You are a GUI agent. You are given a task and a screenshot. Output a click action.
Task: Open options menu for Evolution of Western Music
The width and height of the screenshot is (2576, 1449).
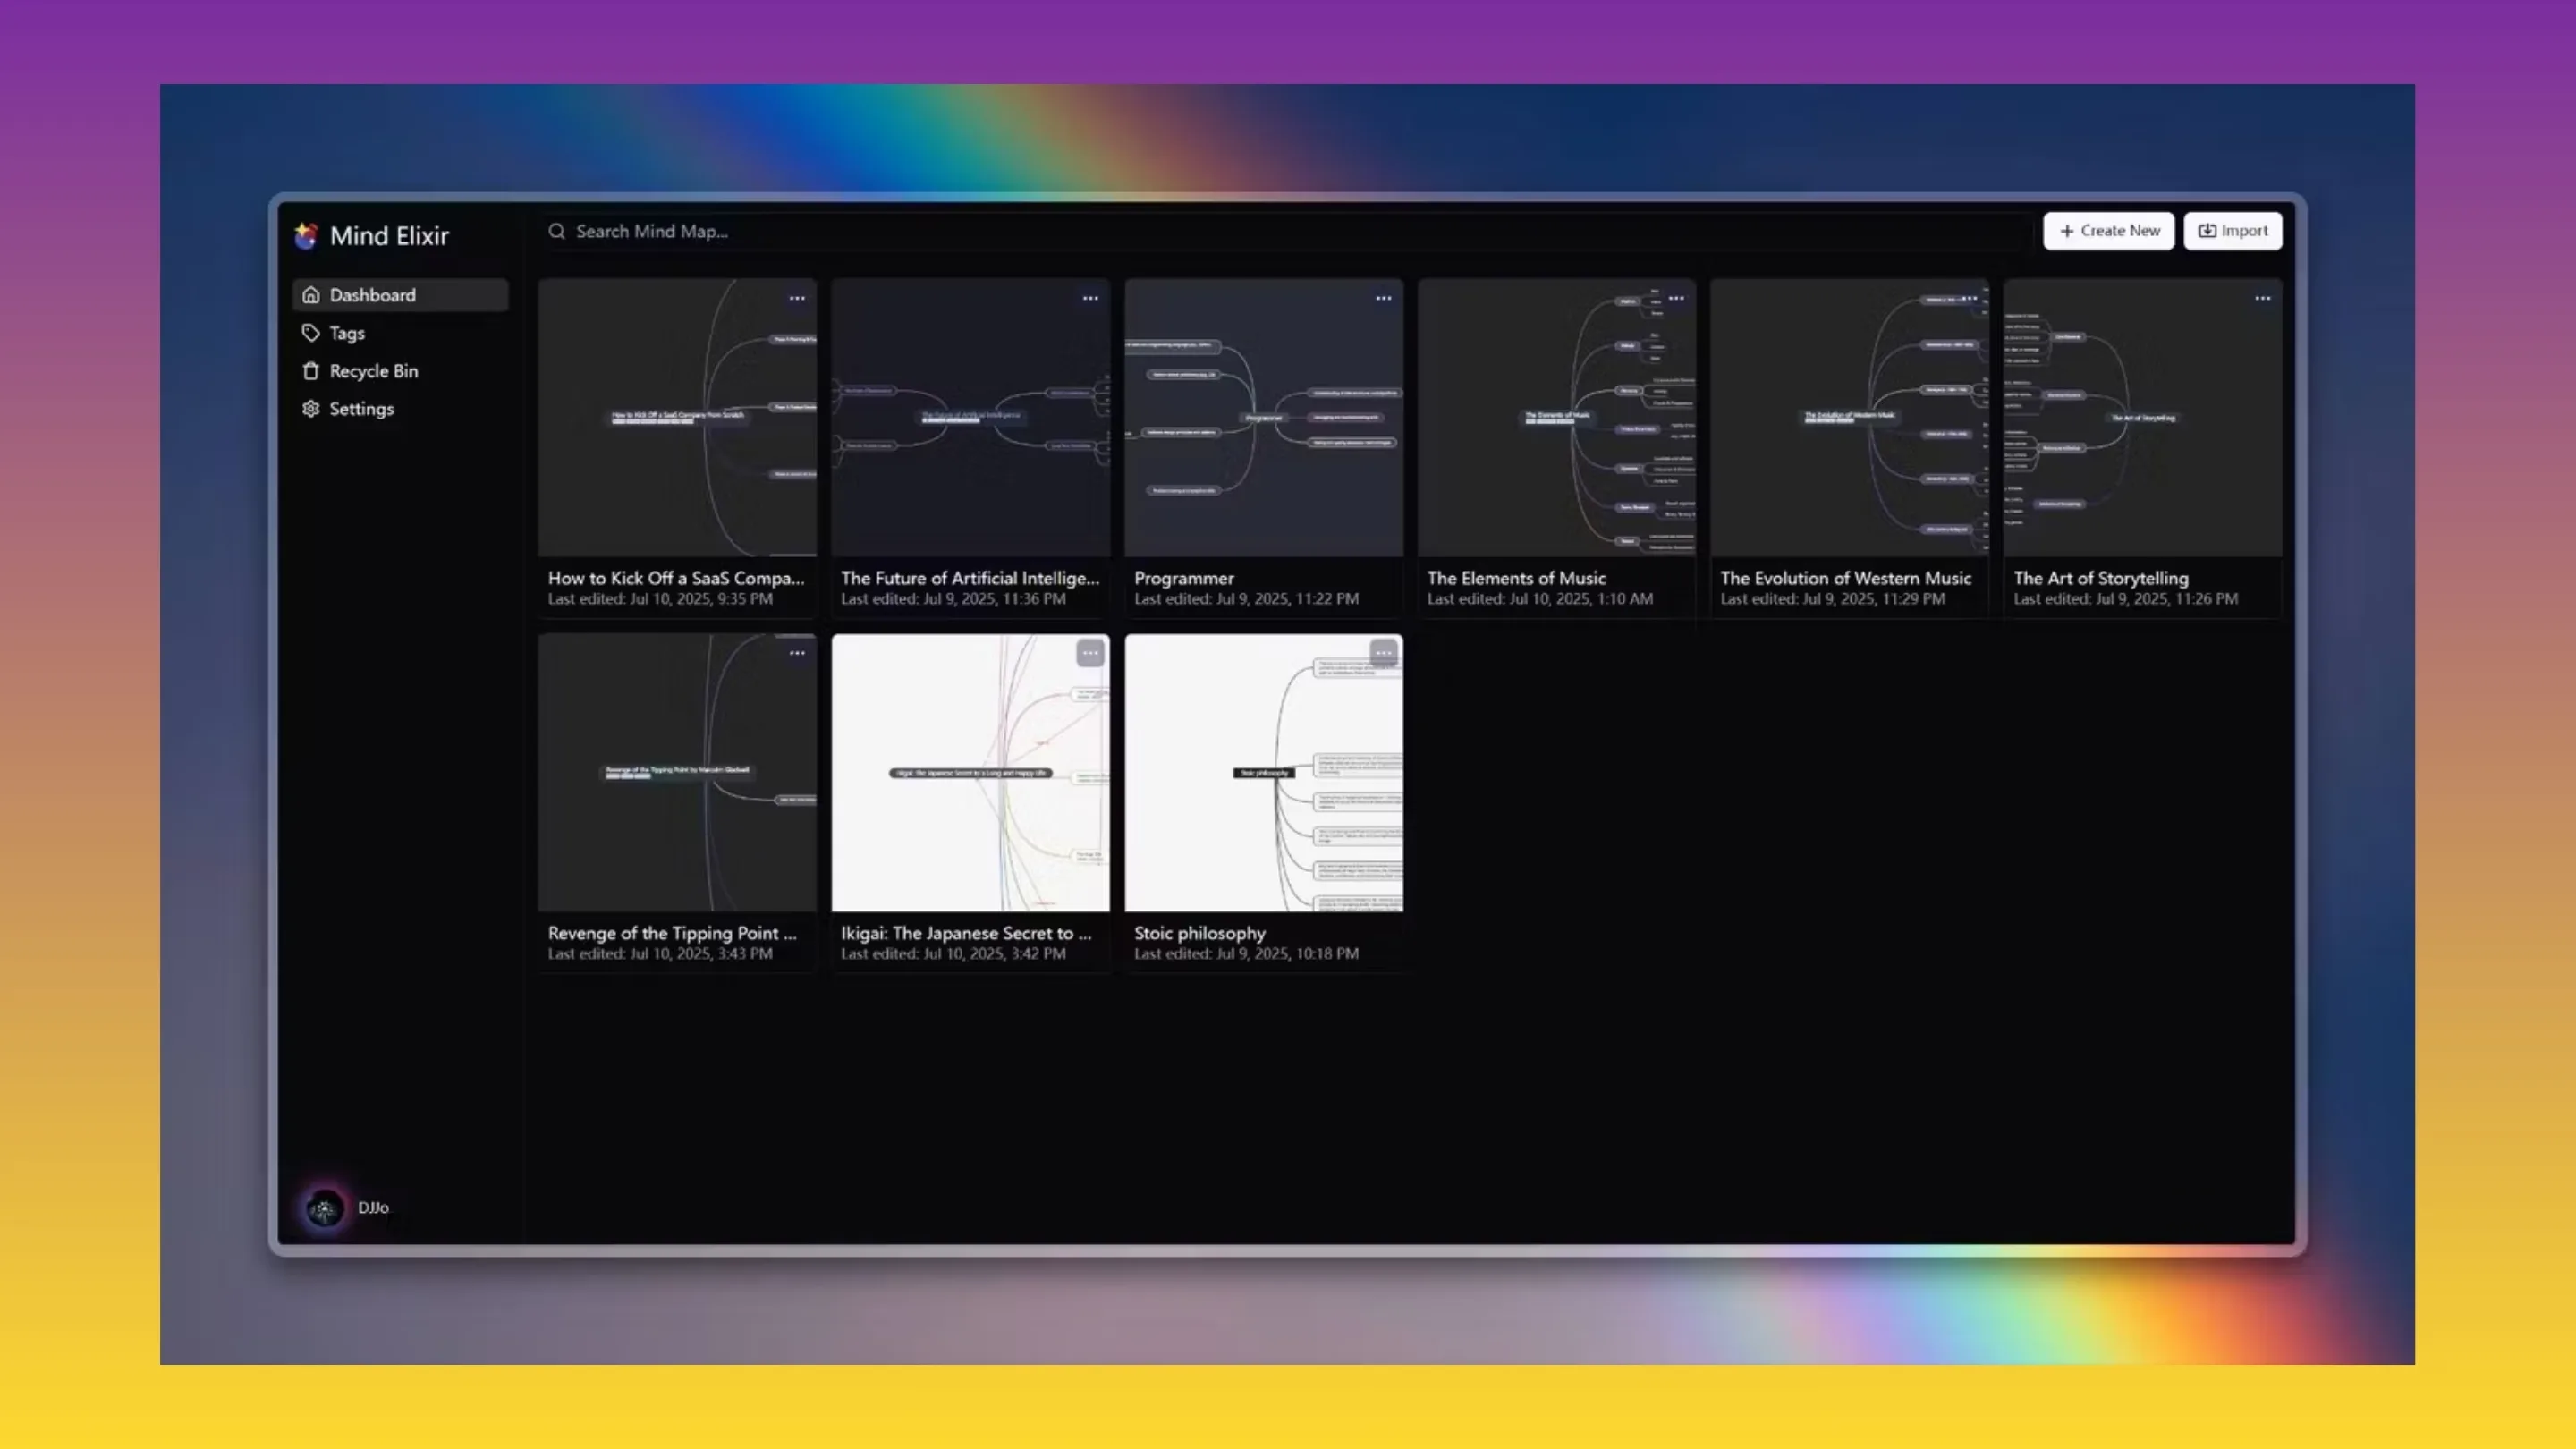click(1969, 298)
